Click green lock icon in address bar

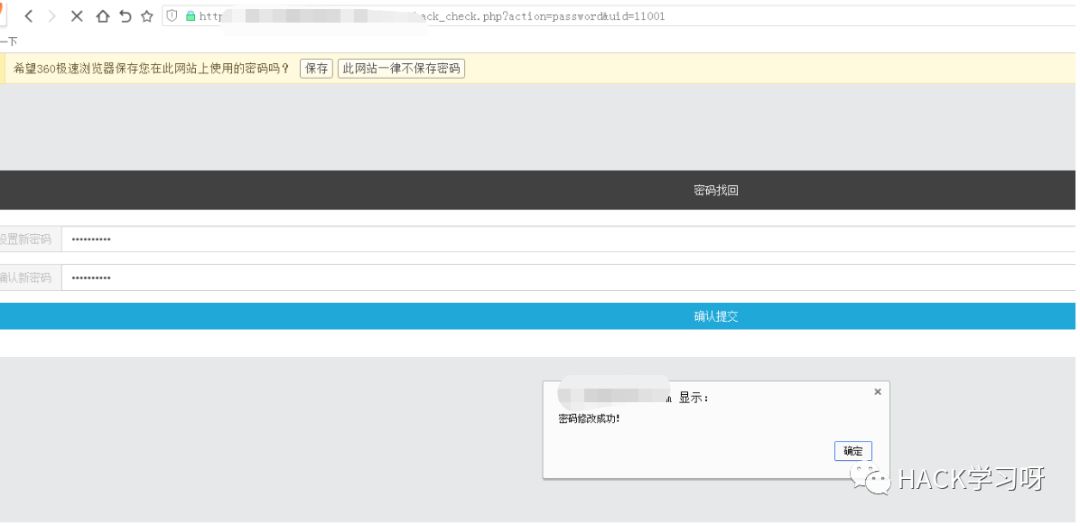190,16
